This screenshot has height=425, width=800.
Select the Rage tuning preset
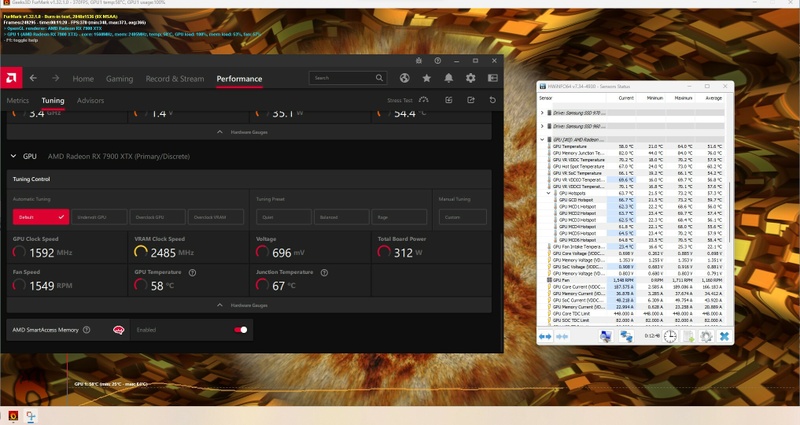(x=399, y=217)
